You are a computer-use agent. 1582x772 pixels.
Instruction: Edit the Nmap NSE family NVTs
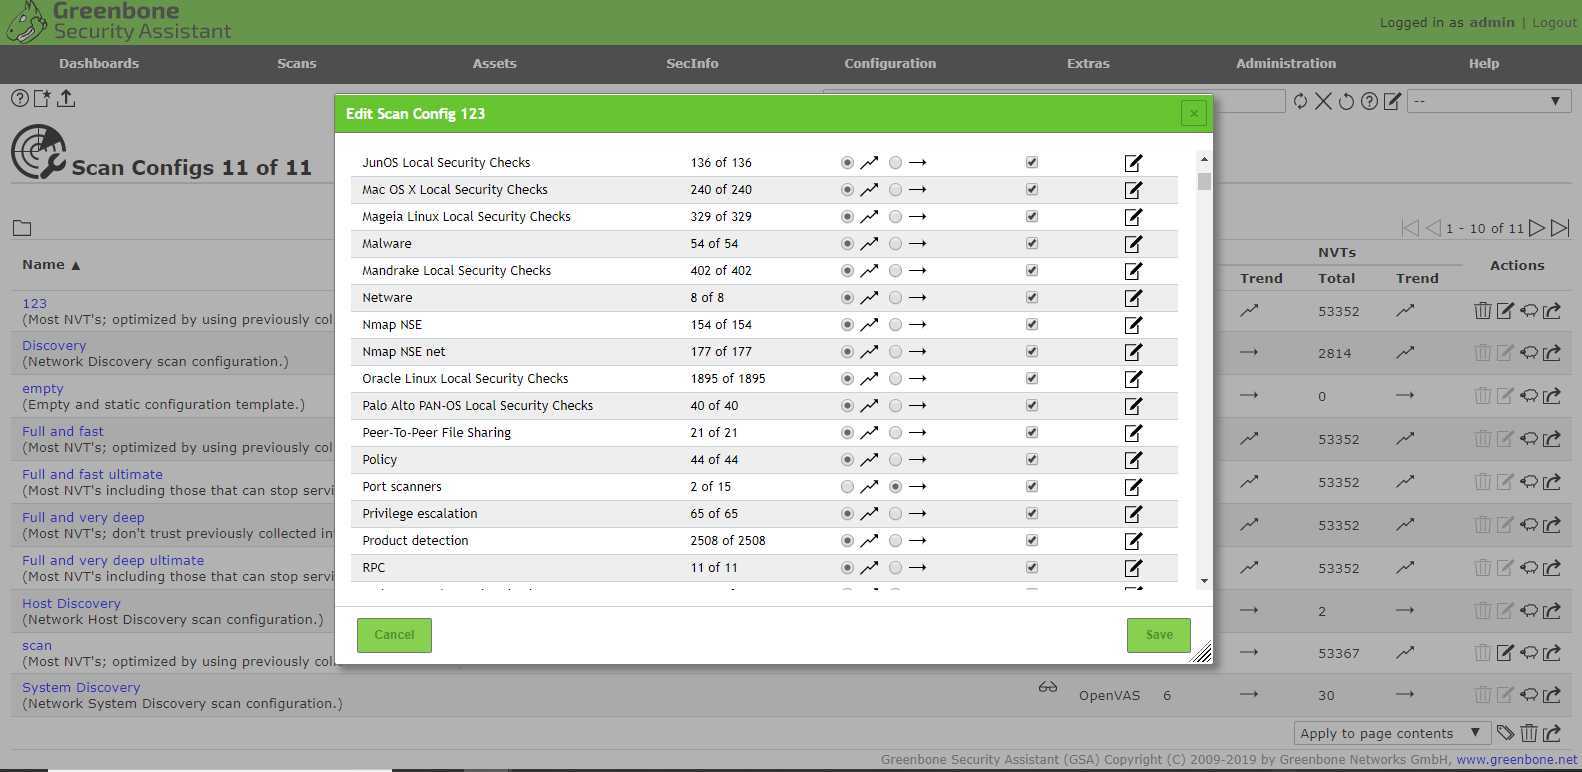tap(1133, 325)
